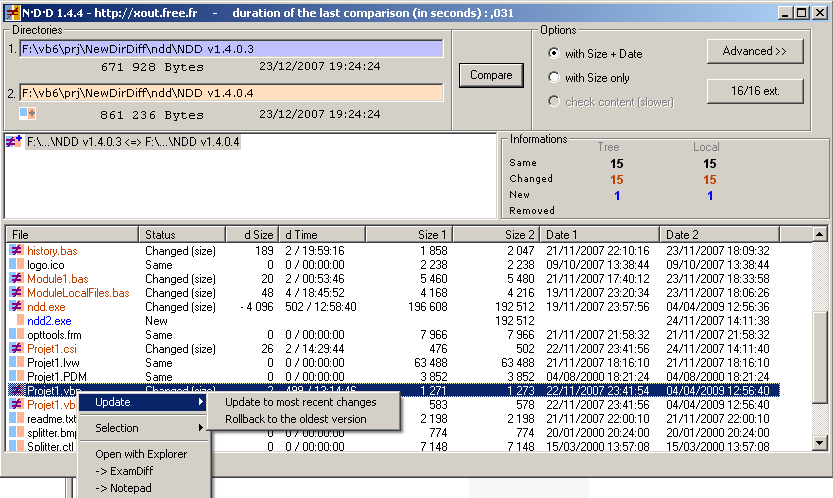Click the comparison icon beside F:\...\NDD v1.4.0.3 tree entry
Screen dimensions: 833x498
click(x=14, y=142)
